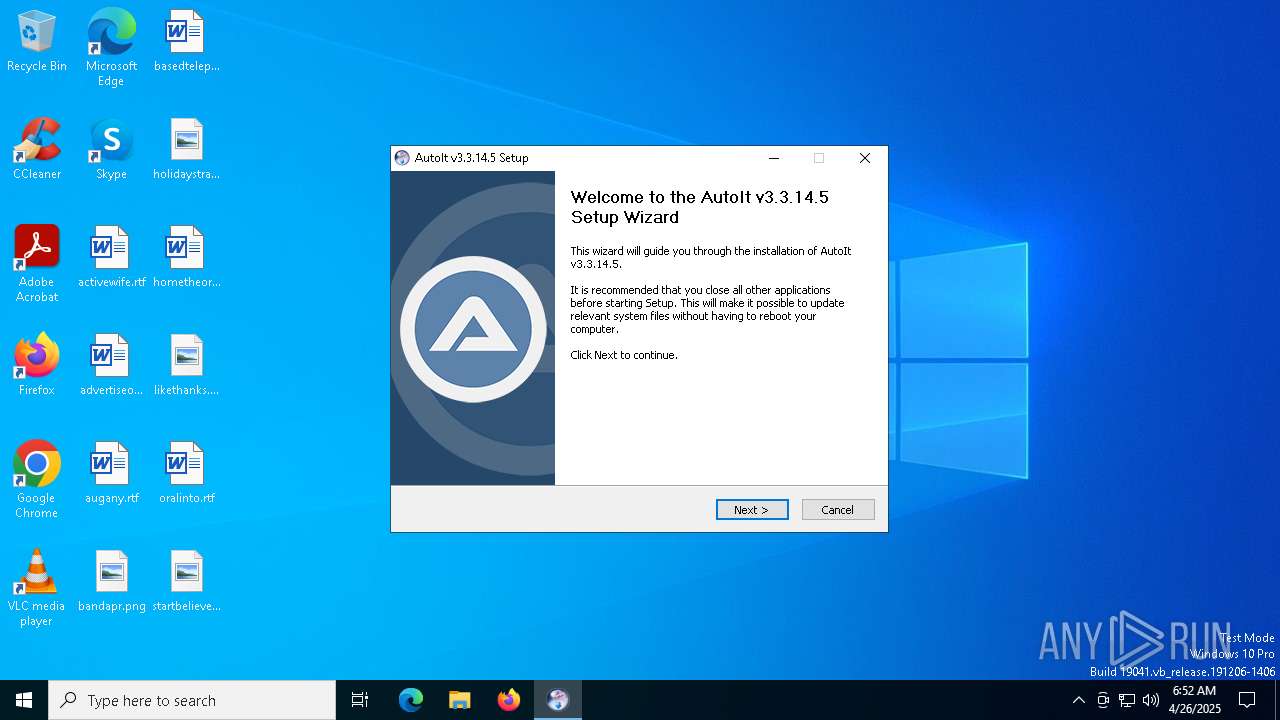
Task: Select the hometheor document icon
Action: (186, 257)
